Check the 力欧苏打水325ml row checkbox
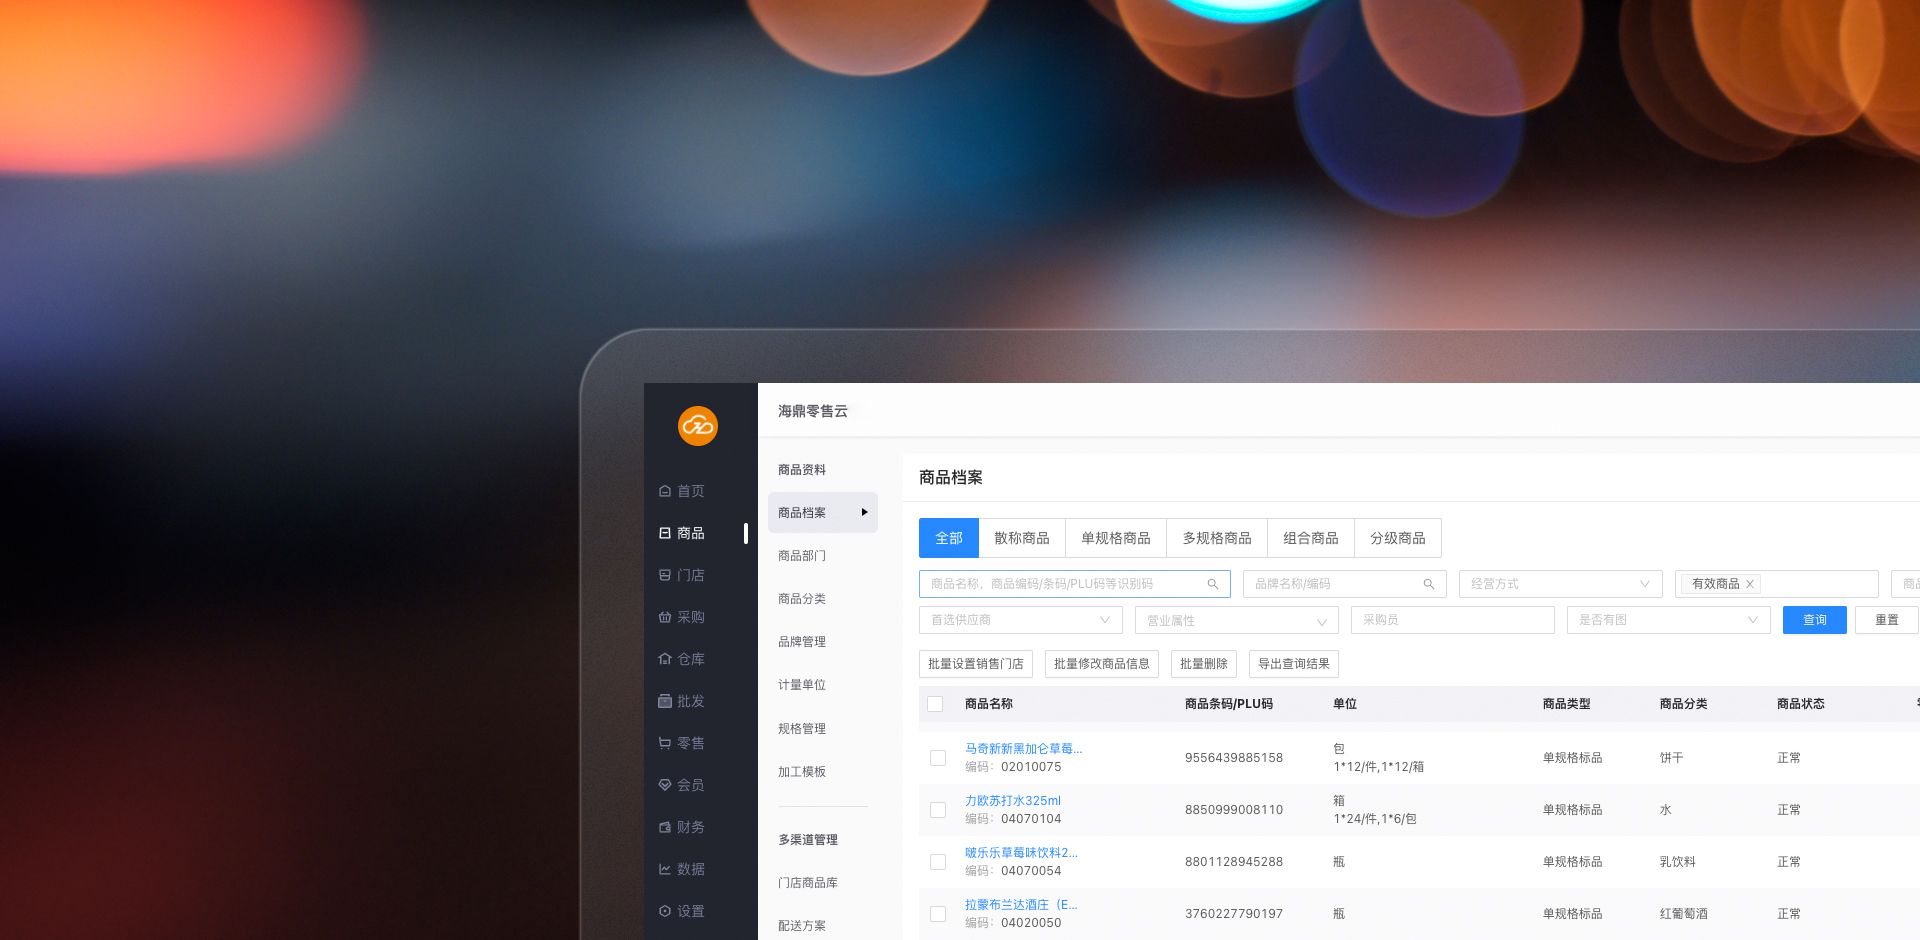 tap(938, 810)
